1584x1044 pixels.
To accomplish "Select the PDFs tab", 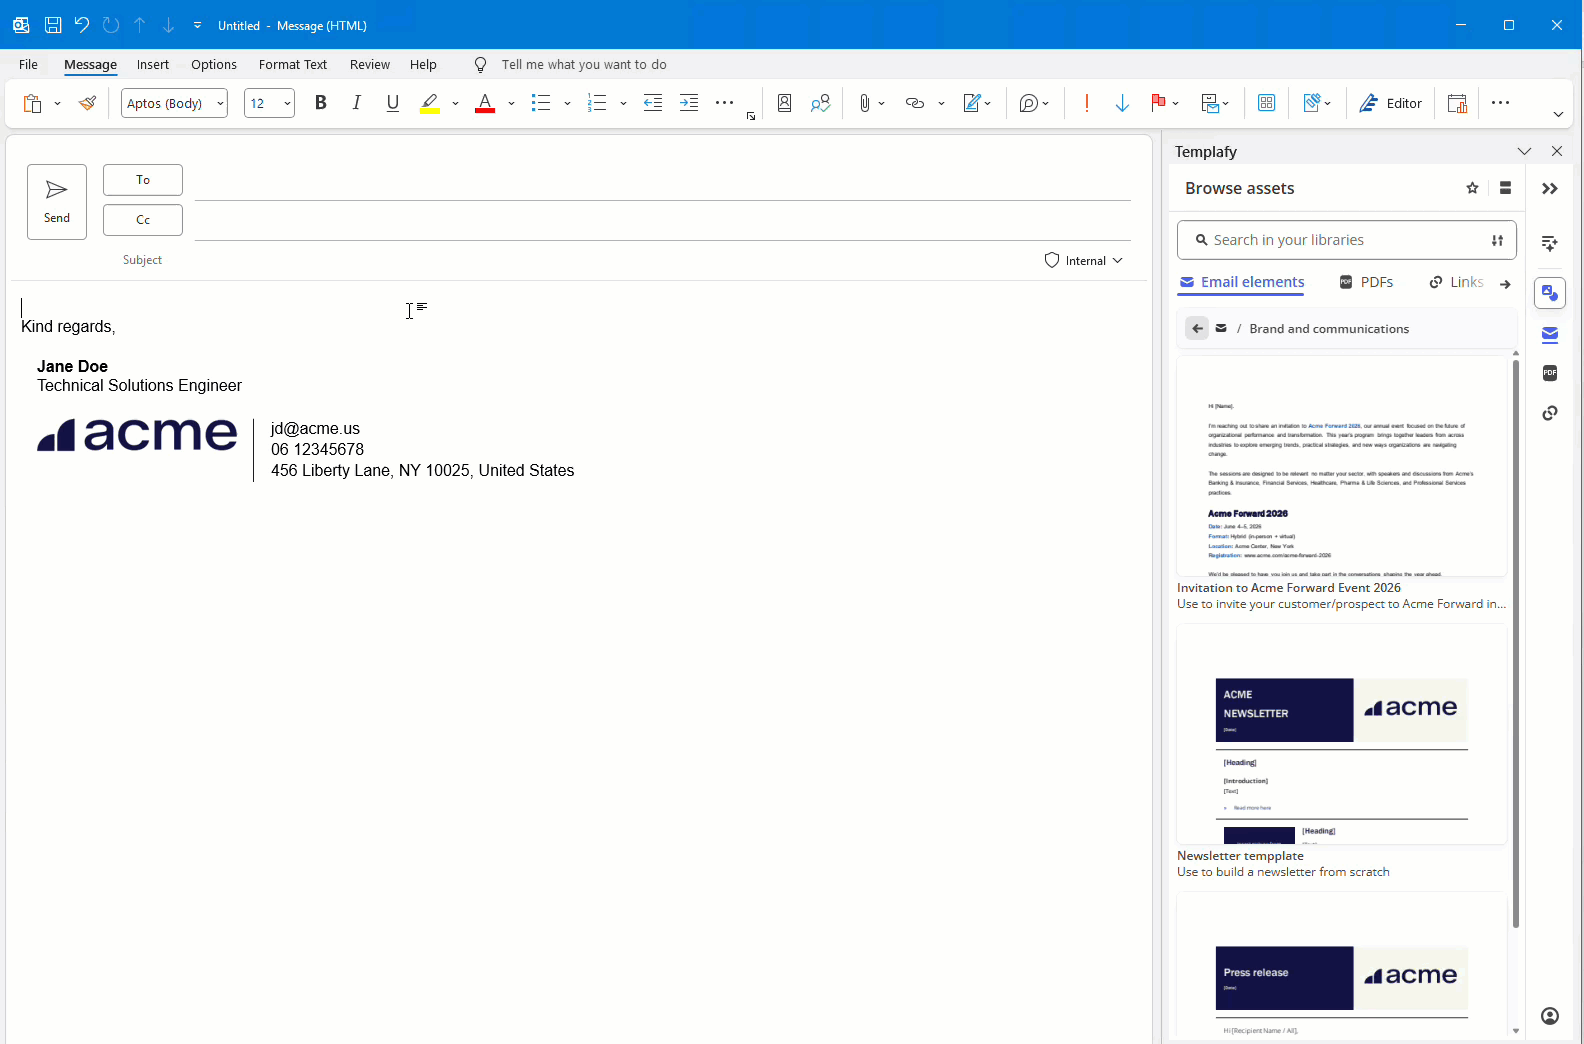I will click(1366, 282).
